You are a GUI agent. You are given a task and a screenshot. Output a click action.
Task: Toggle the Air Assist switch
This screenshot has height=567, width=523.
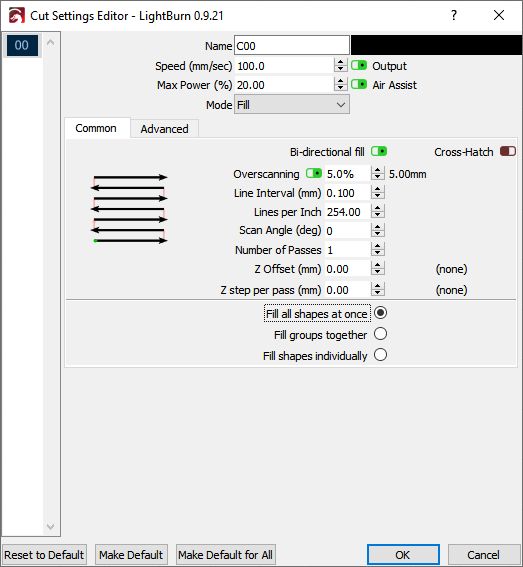pos(359,84)
